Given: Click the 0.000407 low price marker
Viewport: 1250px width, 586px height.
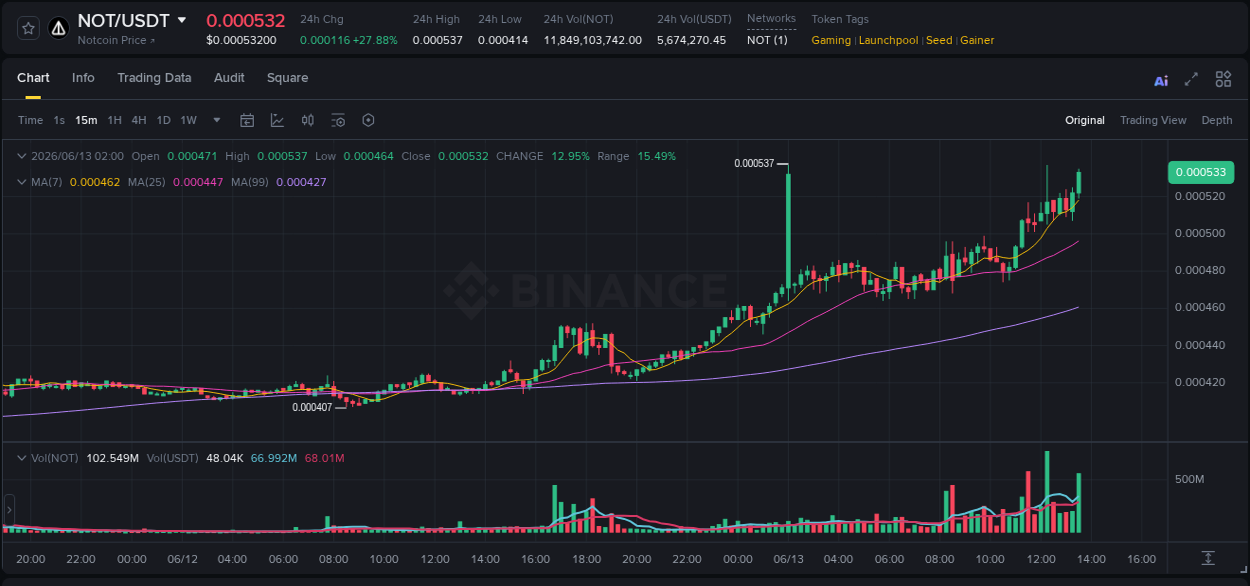Looking at the screenshot, I should point(312,407).
